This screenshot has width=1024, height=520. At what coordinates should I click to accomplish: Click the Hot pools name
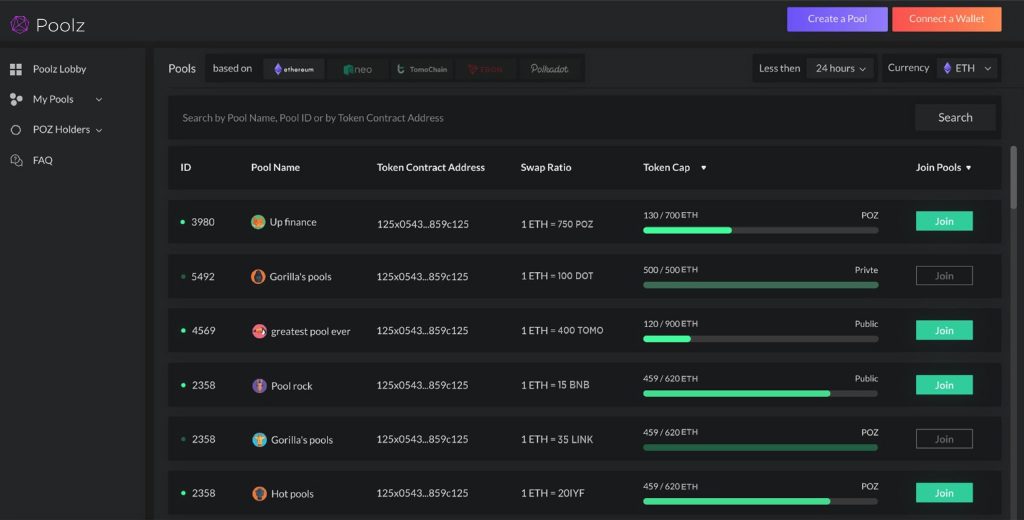click(x=293, y=495)
